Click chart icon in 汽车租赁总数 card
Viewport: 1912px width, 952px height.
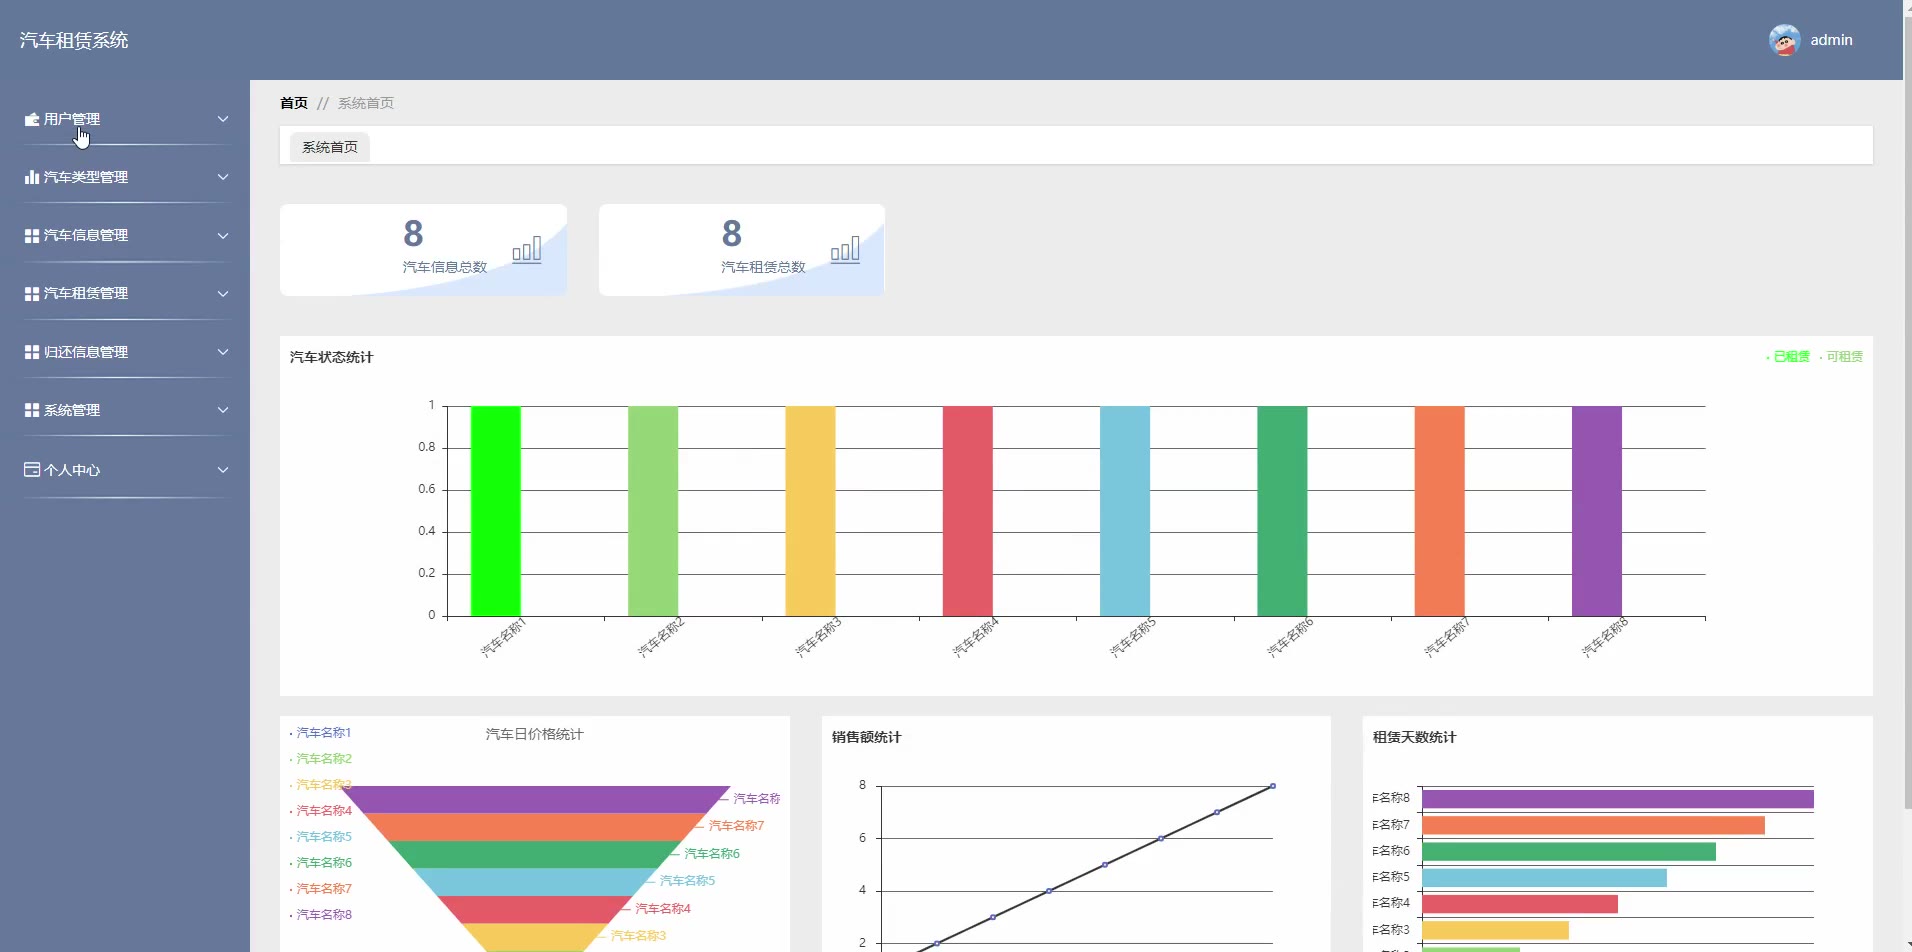point(845,250)
